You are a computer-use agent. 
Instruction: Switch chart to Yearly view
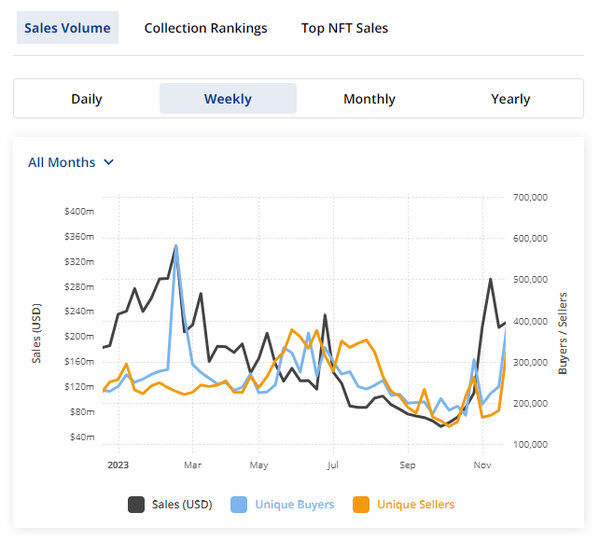510,99
